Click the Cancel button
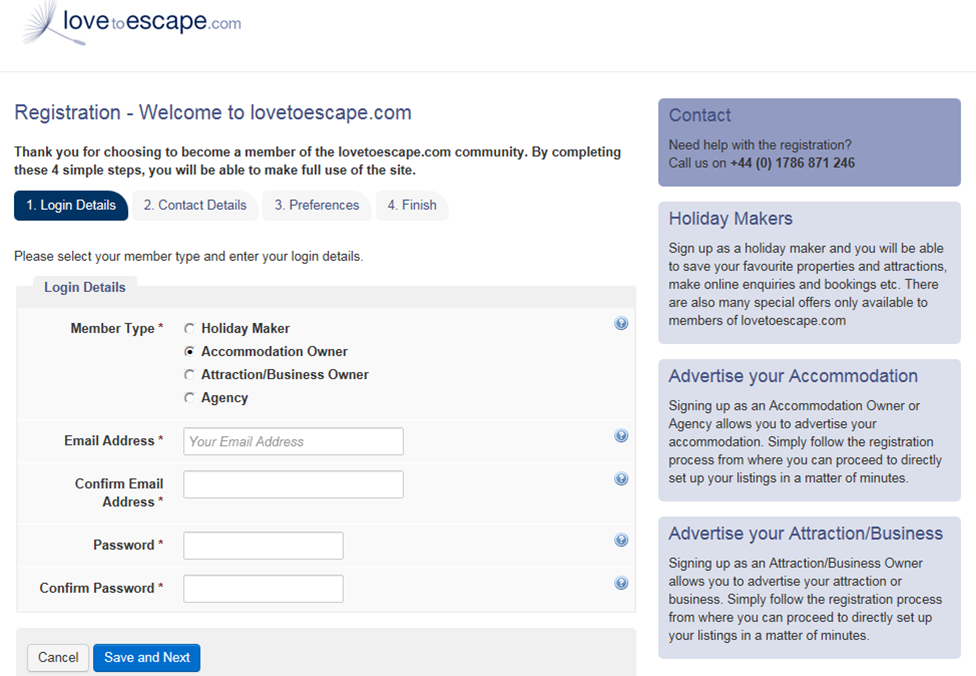Image resolution: width=976 pixels, height=676 pixels. (58, 657)
